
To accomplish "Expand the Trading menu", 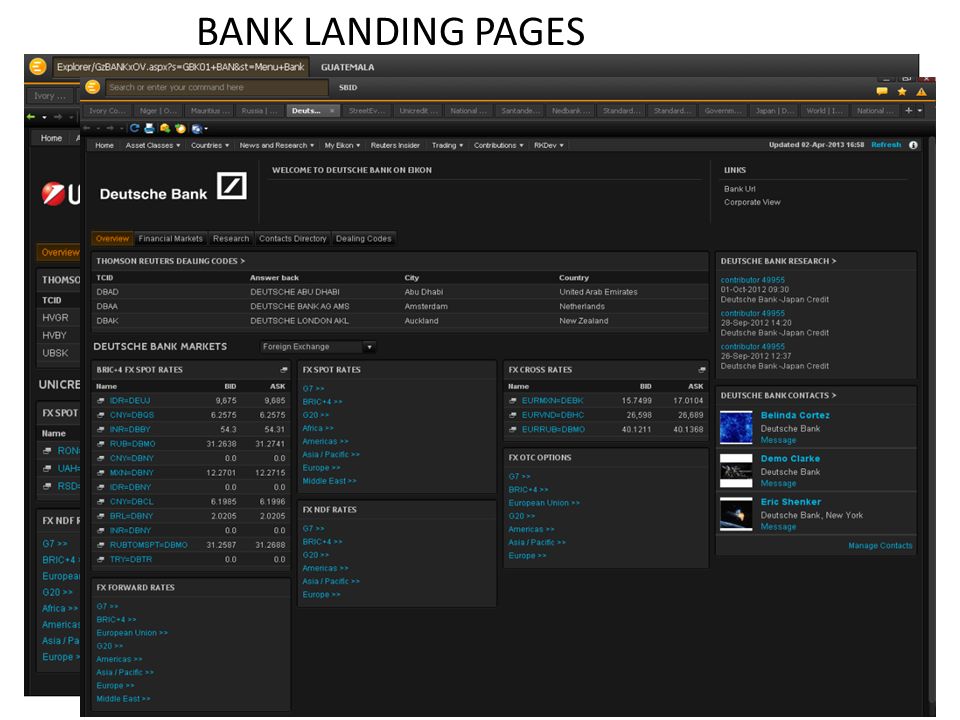I will pyautogui.click(x=448, y=145).
